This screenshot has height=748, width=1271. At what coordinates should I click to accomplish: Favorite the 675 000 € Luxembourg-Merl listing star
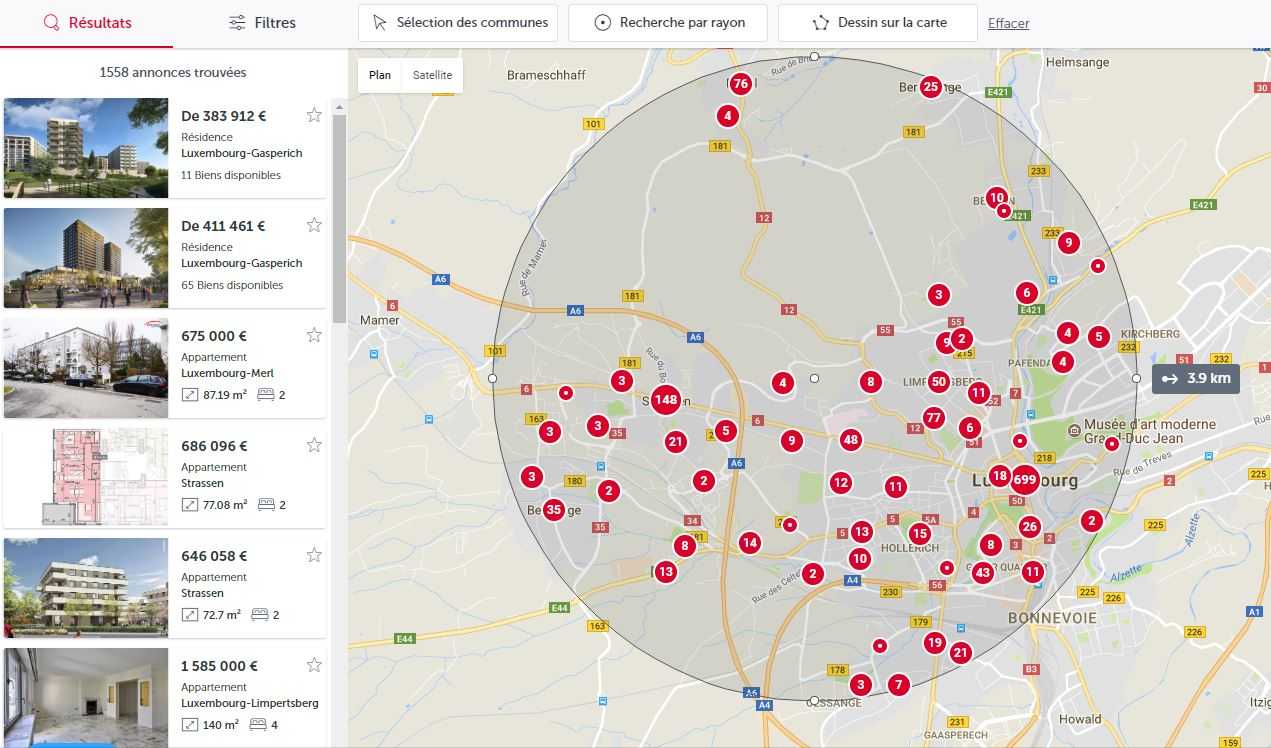(x=314, y=335)
